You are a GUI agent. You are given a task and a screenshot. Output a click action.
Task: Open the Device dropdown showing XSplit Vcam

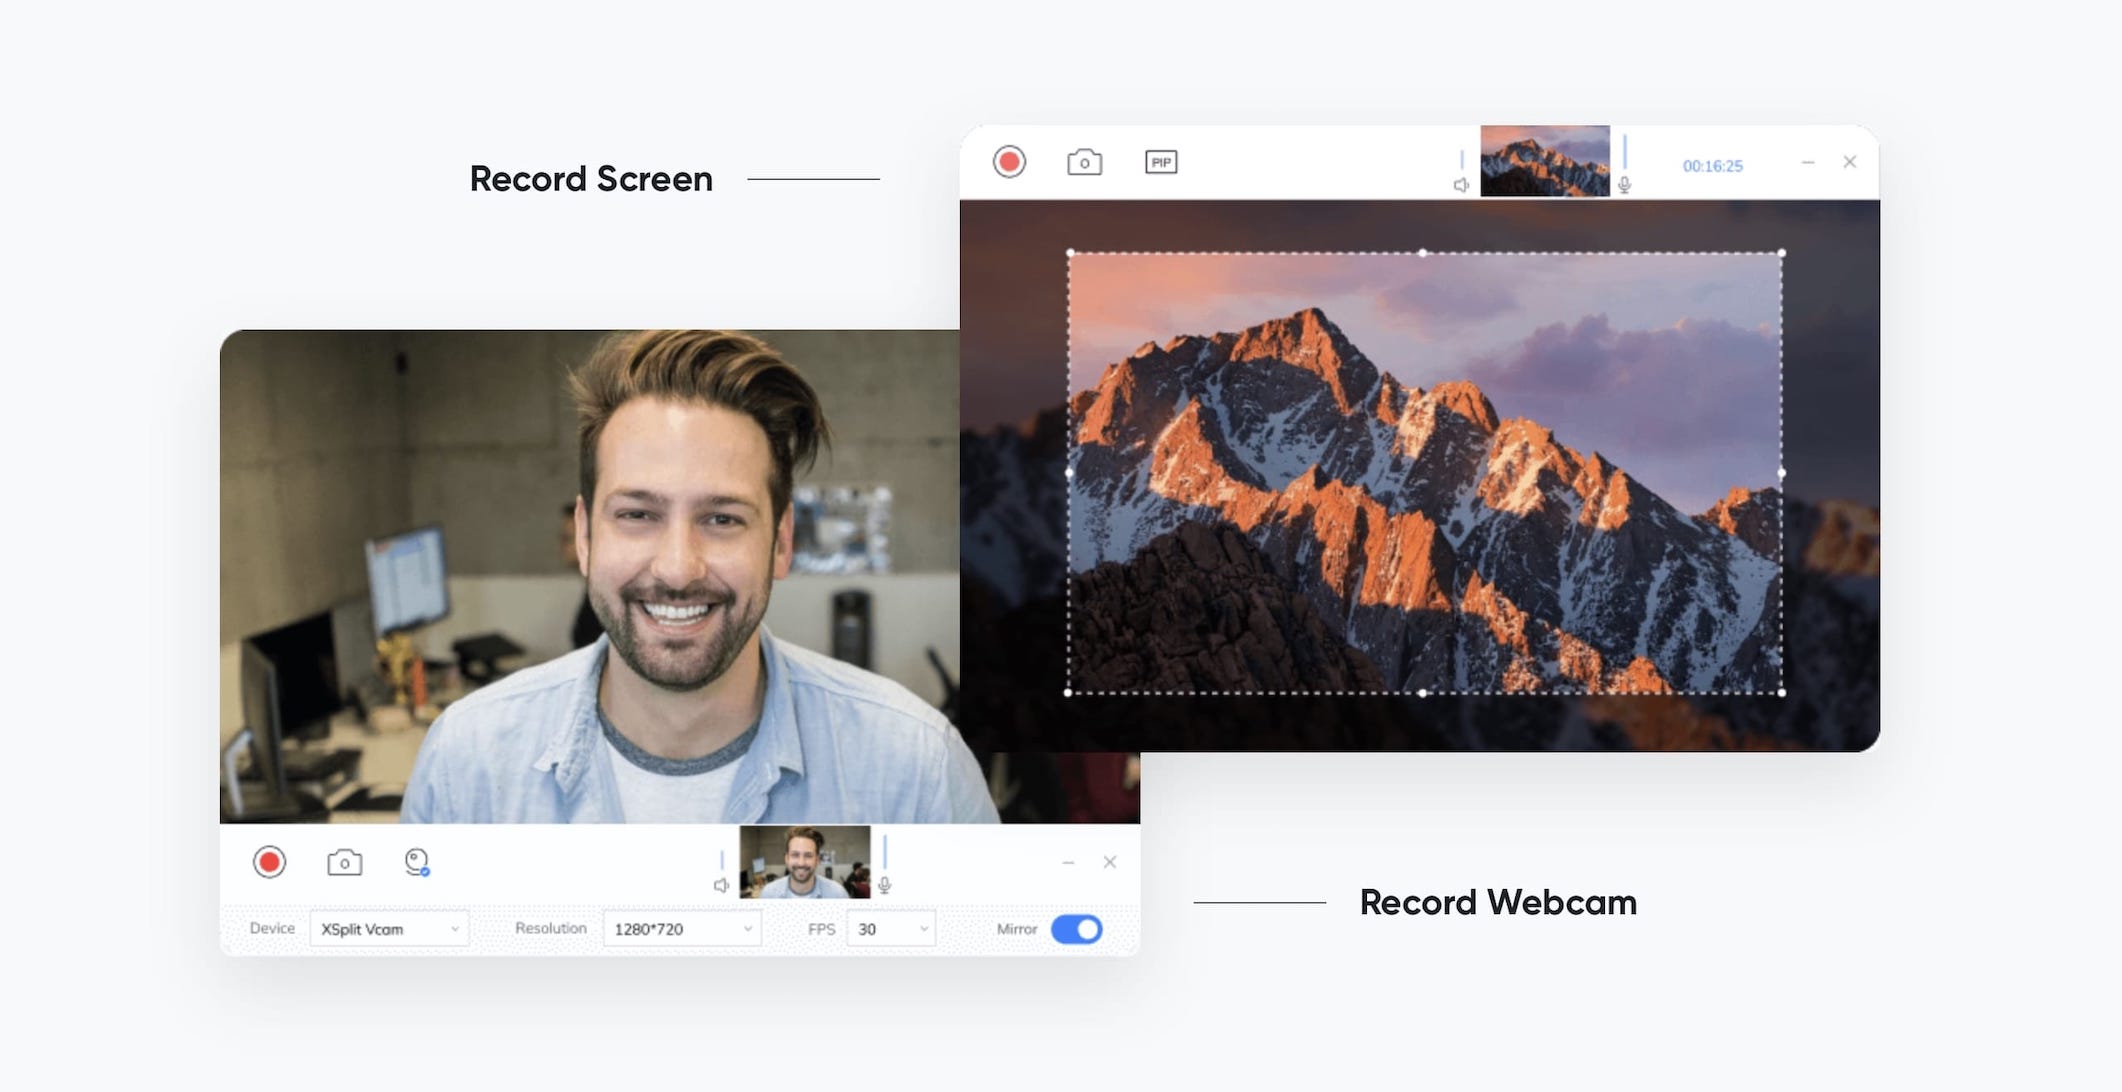click(389, 929)
